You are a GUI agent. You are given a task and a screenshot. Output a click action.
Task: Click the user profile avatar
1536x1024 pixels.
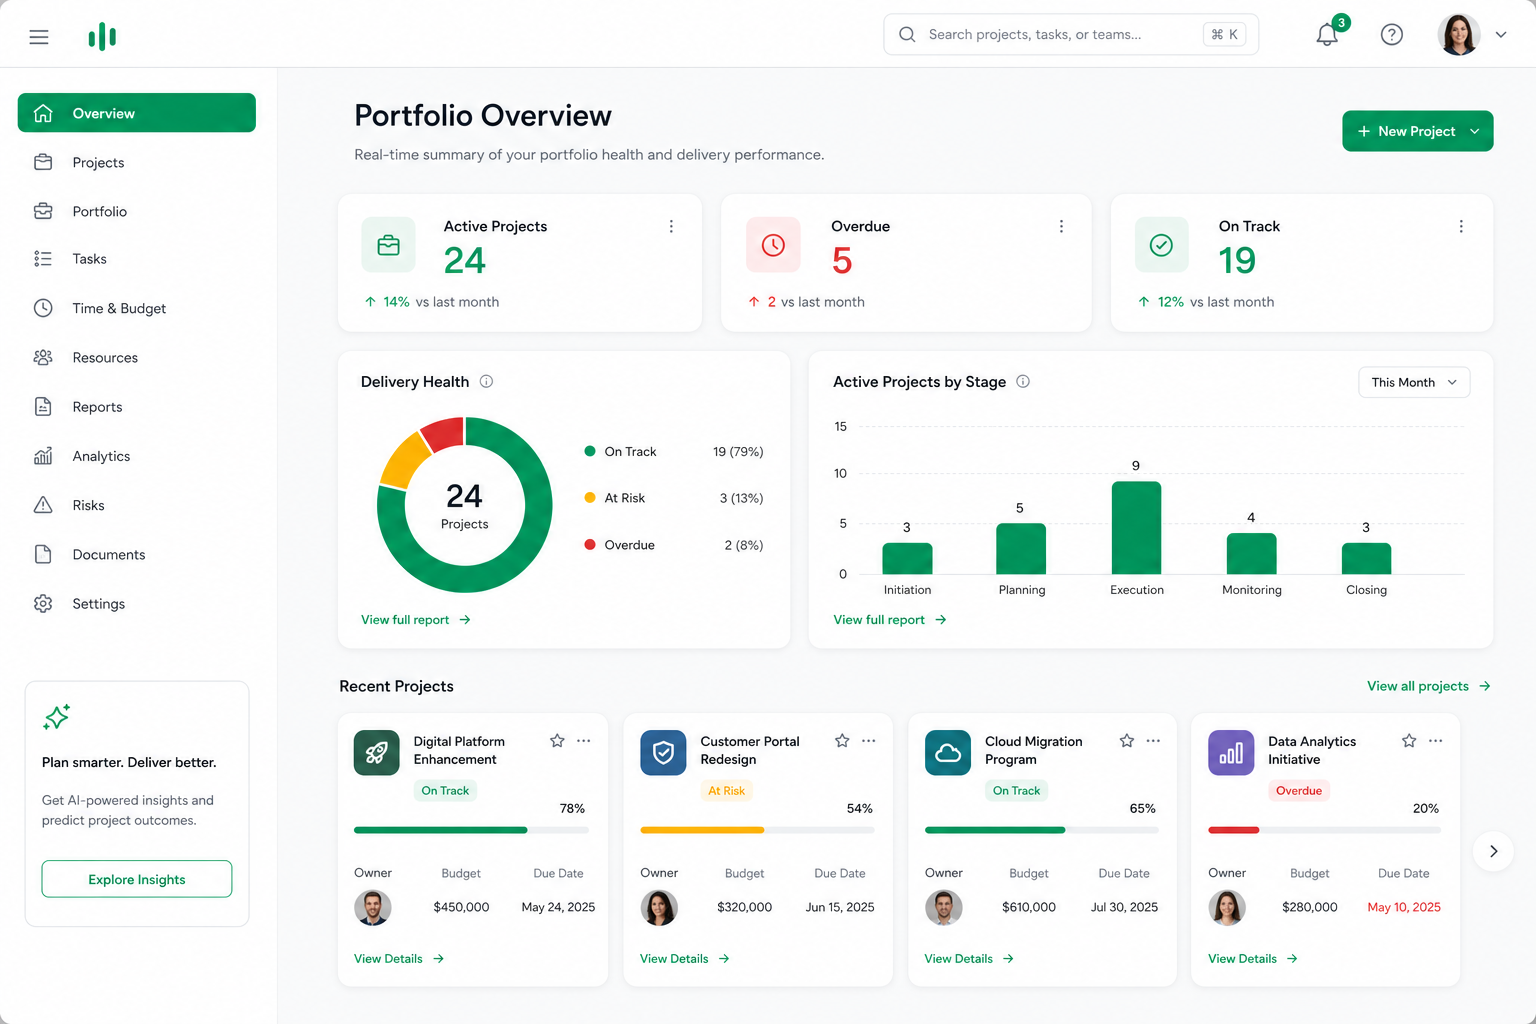click(1458, 34)
